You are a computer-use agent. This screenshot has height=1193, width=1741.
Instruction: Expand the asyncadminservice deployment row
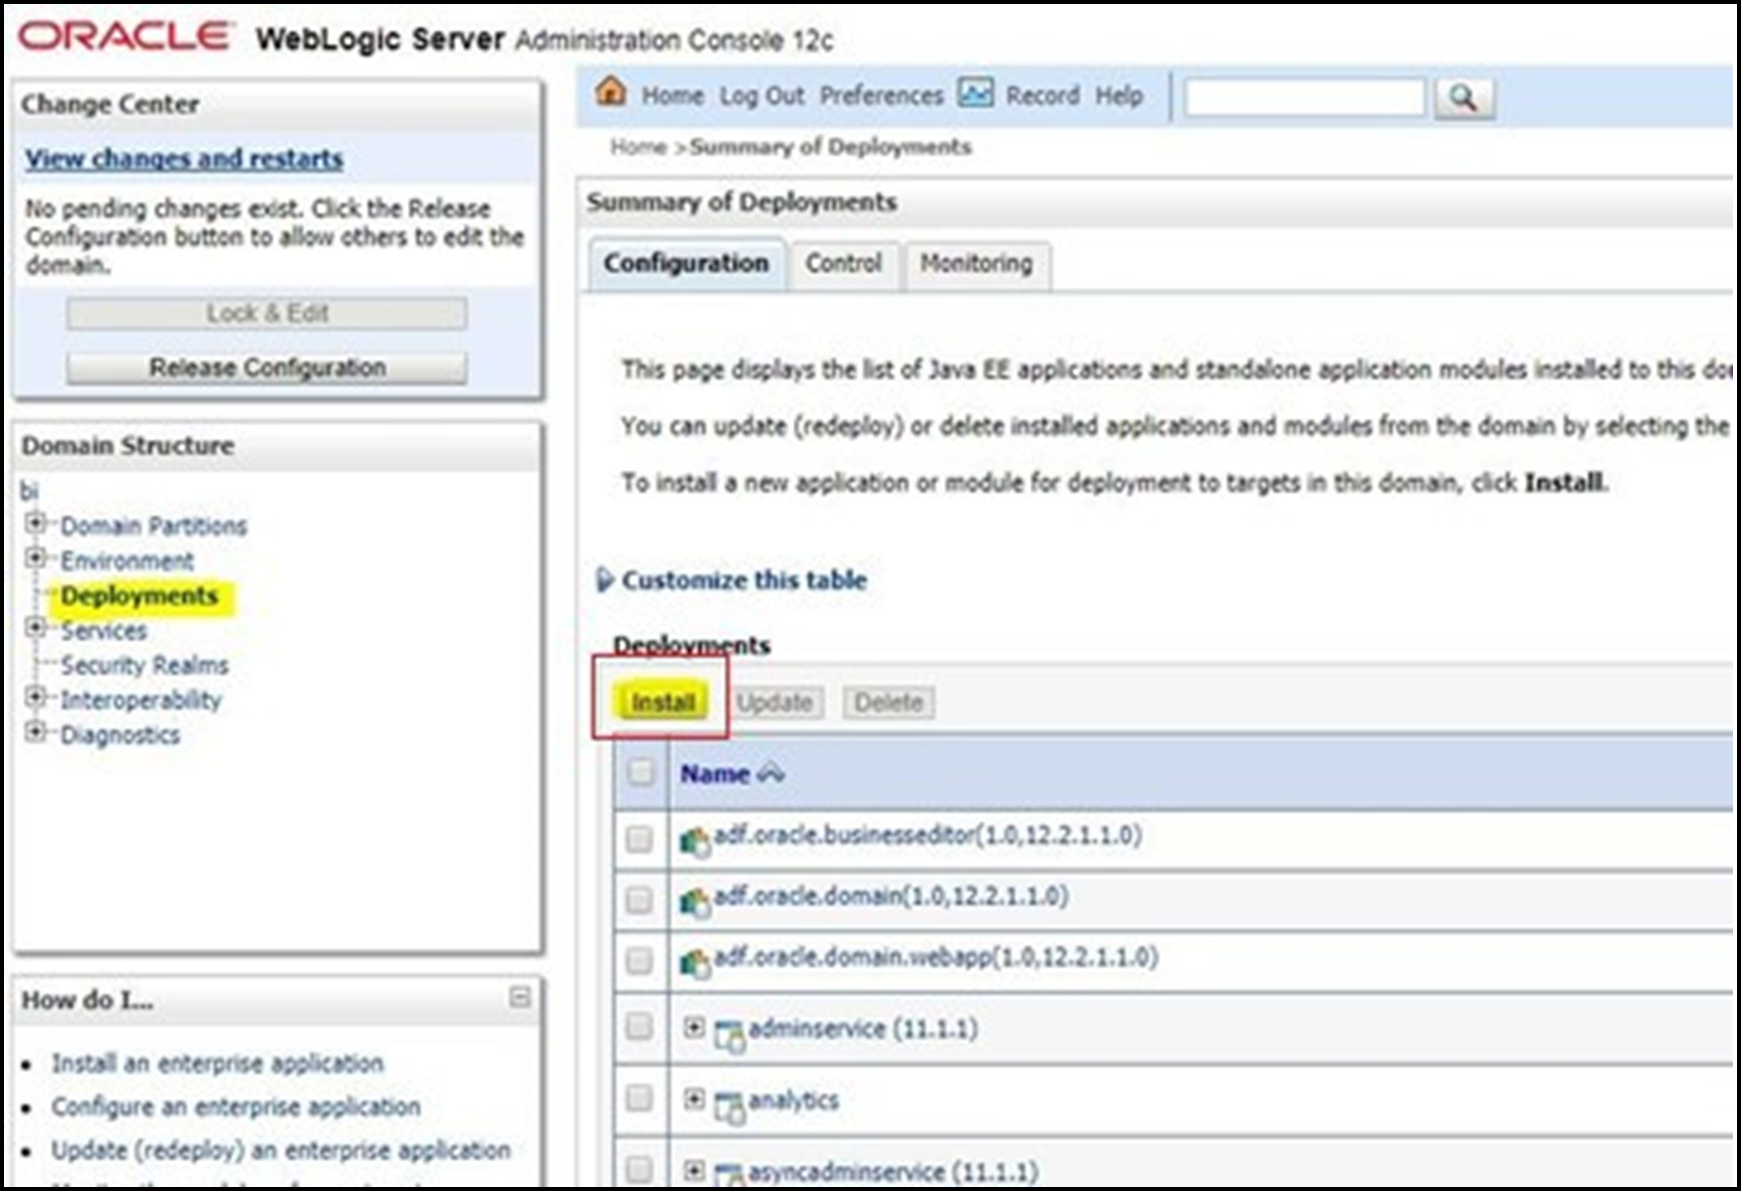point(694,1169)
